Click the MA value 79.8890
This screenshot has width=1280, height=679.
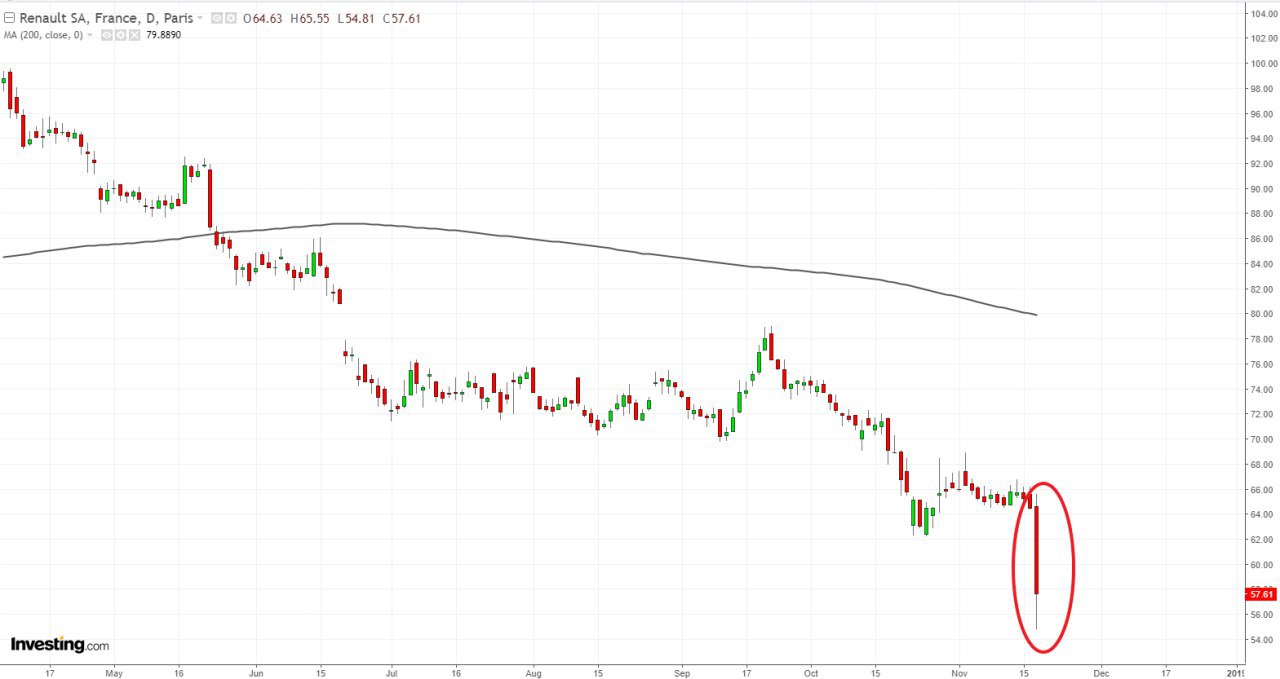pyautogui.click(x=163, y=35)
